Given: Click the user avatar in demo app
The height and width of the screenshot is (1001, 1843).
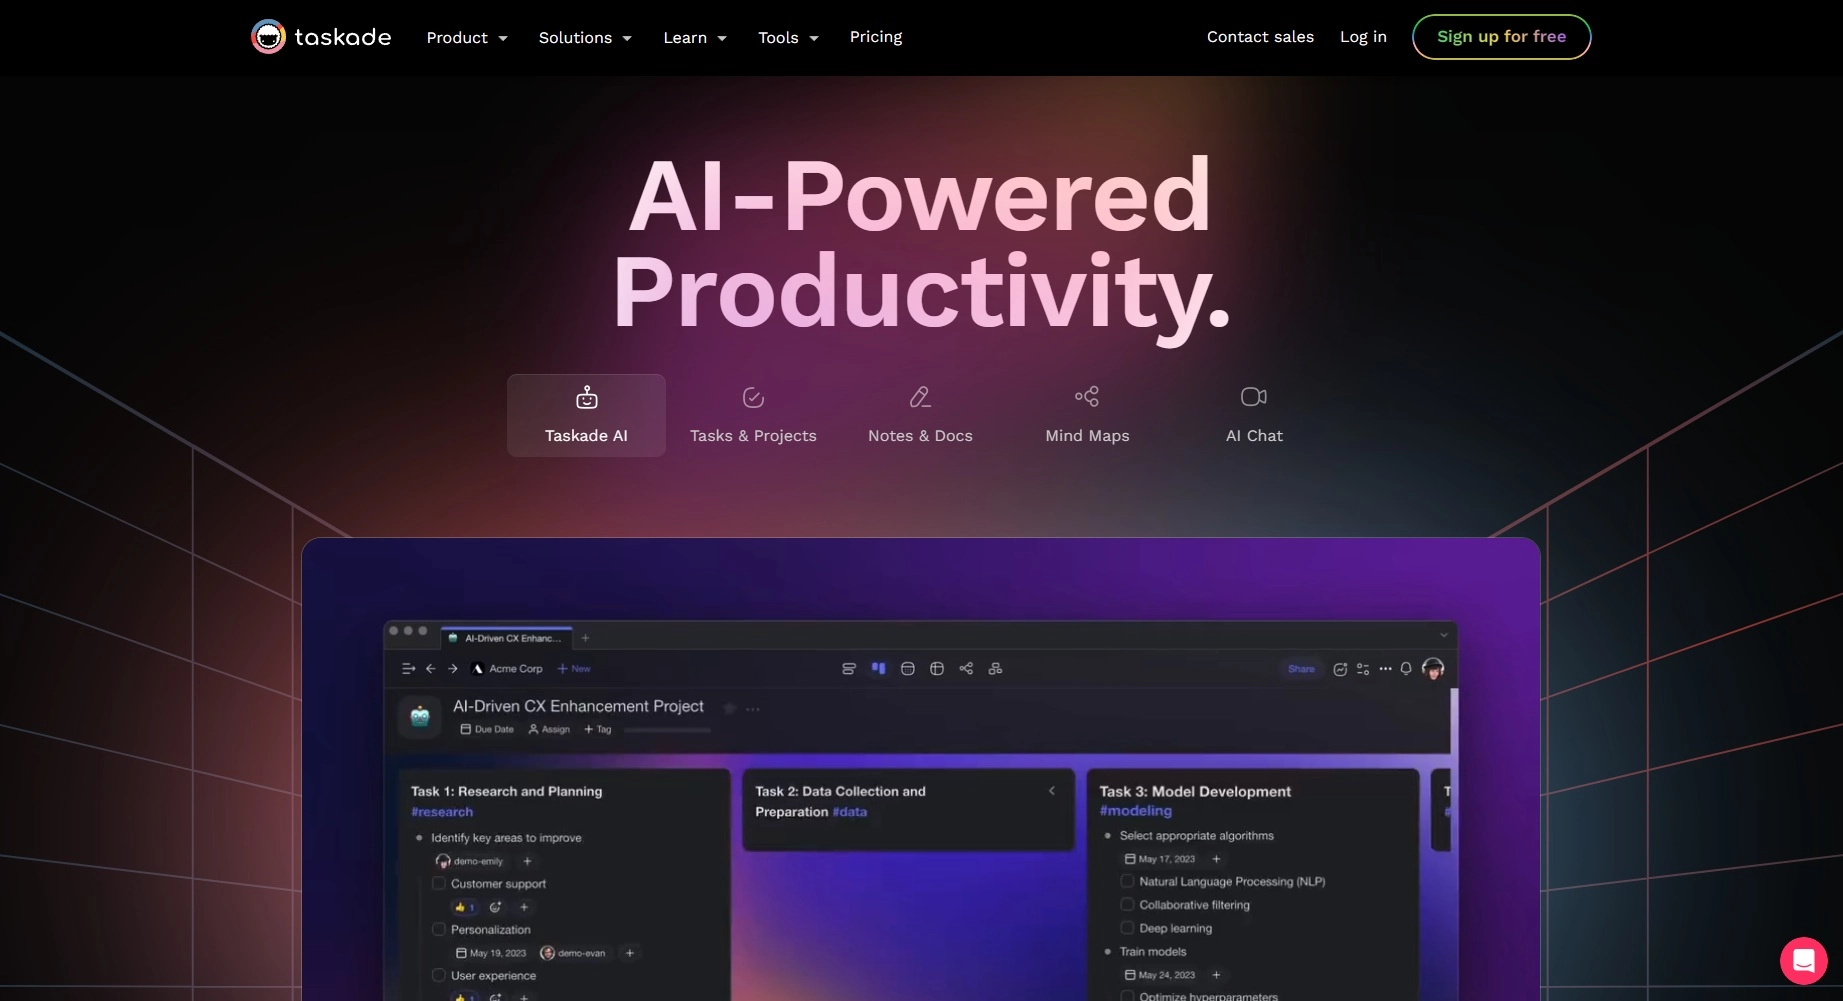Looking at the screenshot, I should (1433, 668).
